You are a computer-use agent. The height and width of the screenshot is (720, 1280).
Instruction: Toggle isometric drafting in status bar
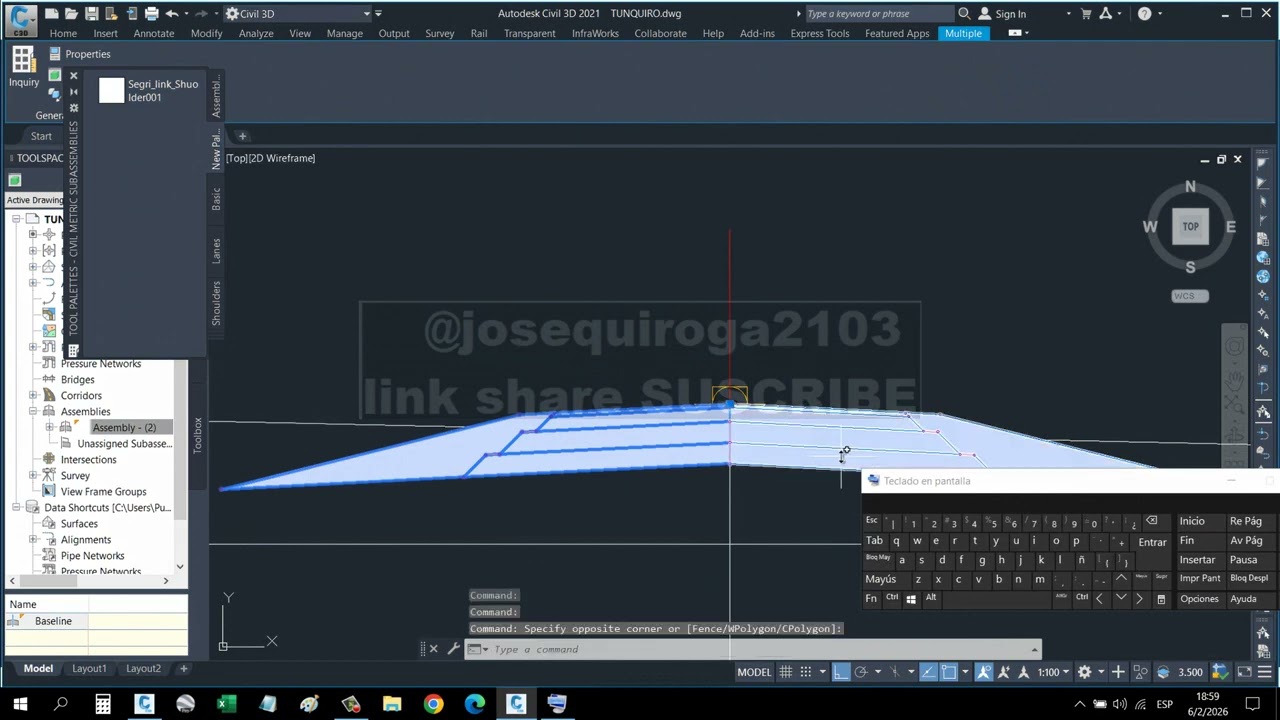click(x=894, y=672)
